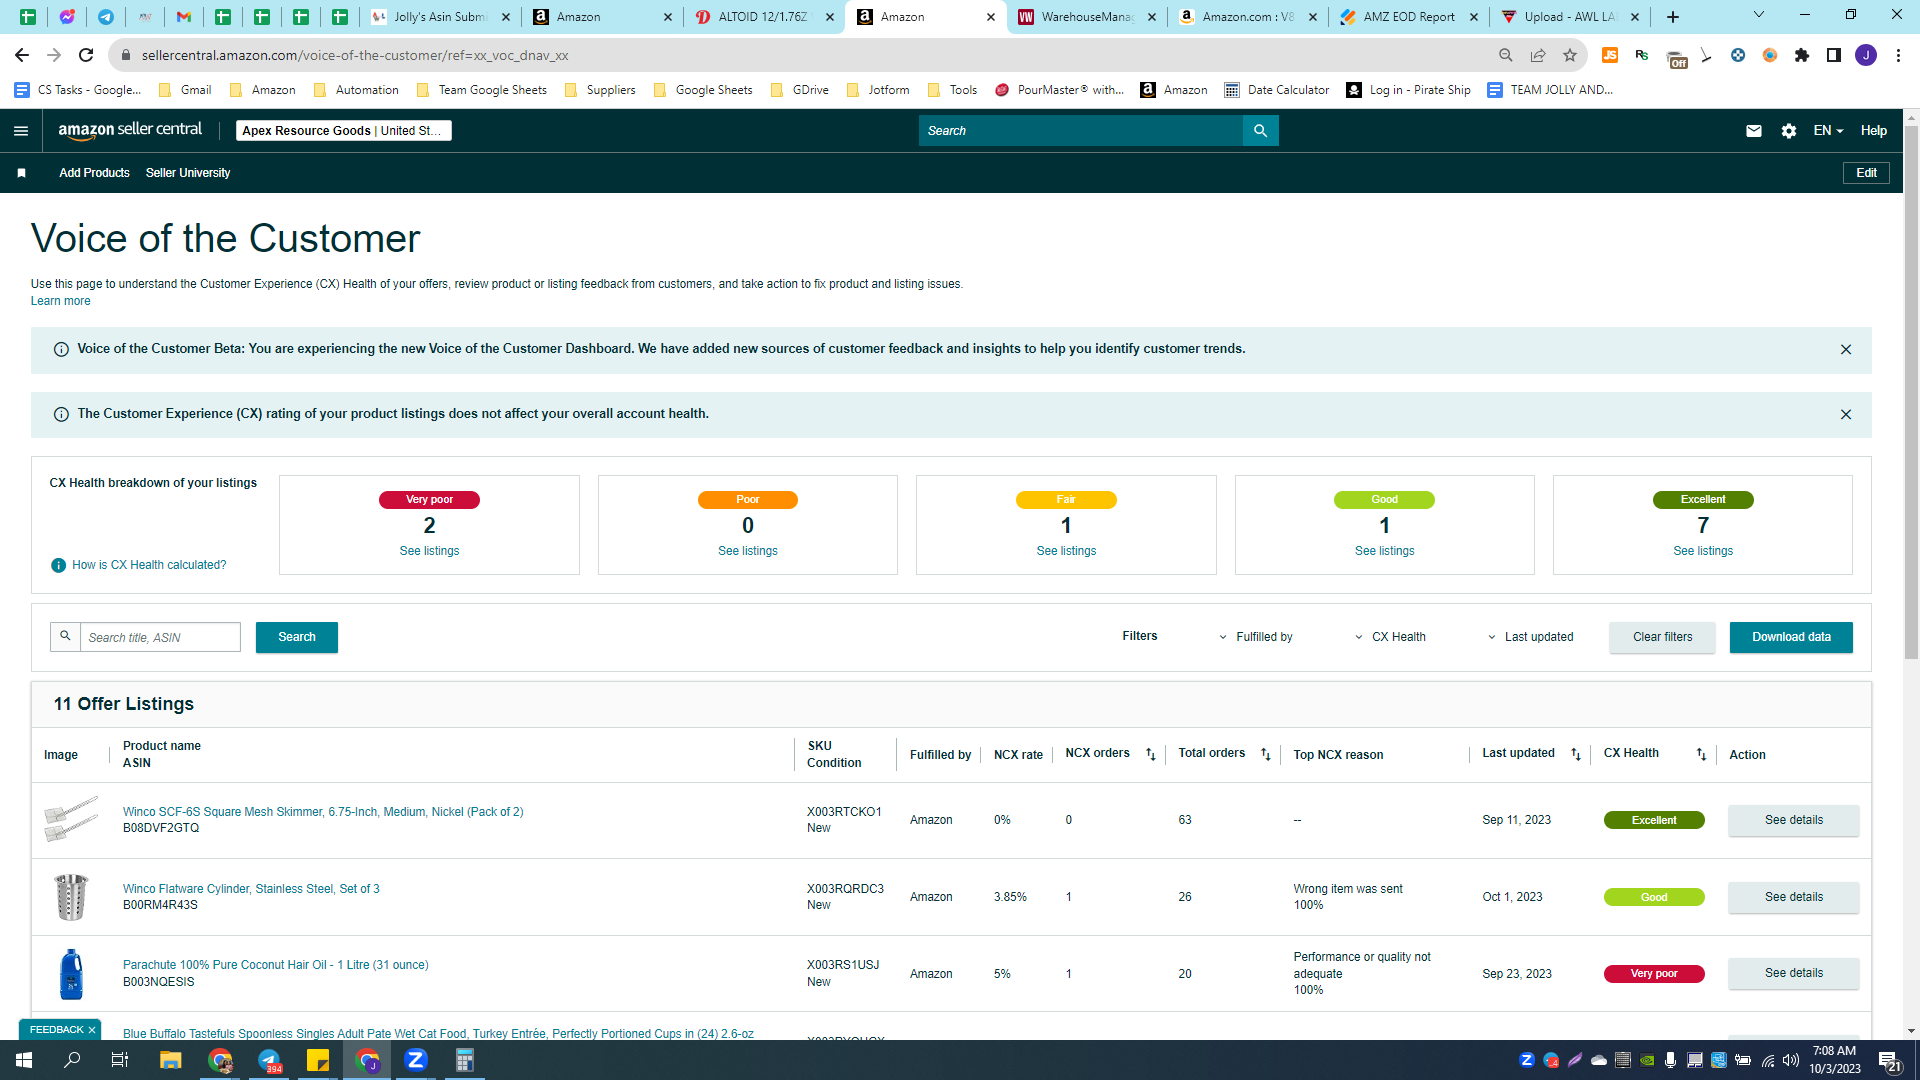The height and width of the screenshot is (1080, 1920).
Task: Click the Winco Flatware Cylinder thumbnail
Action: [x=71, y=897]
